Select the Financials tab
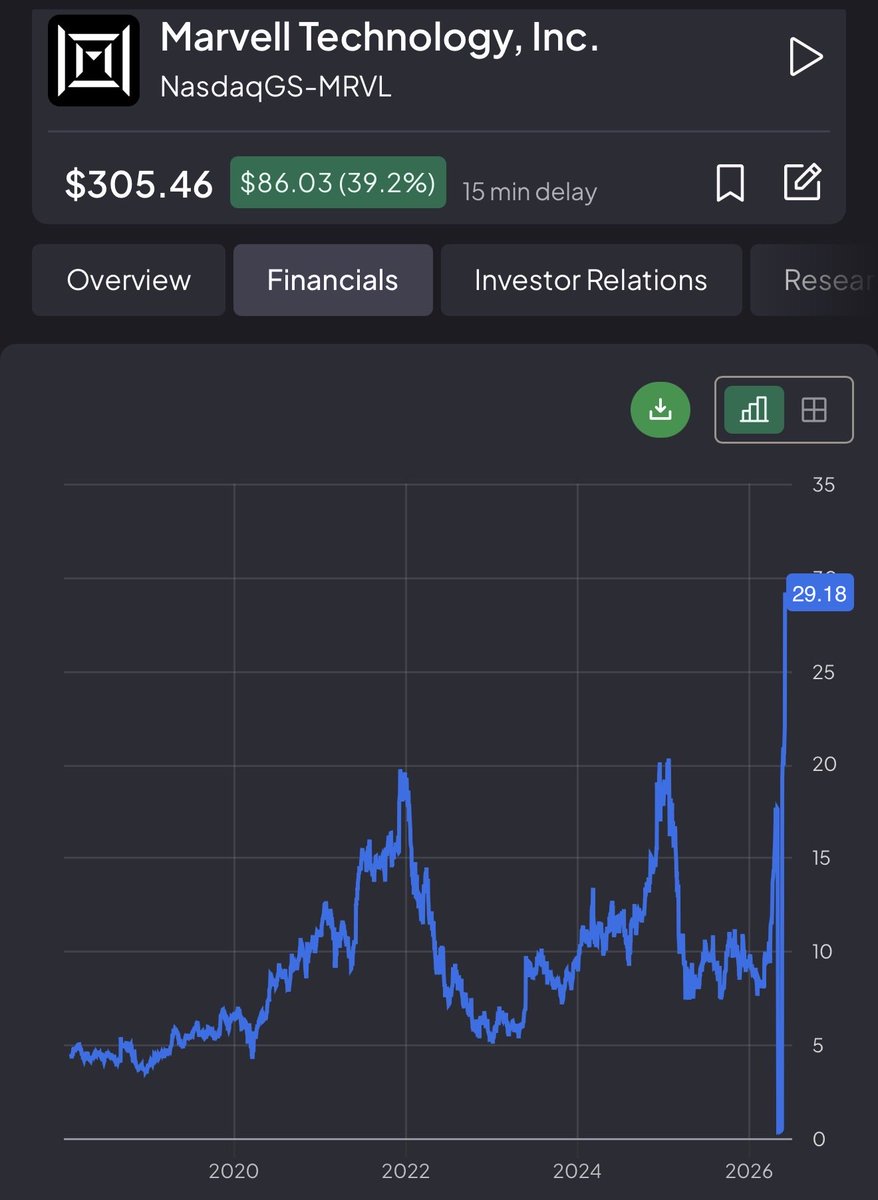This screenshot has width=878, height=1200. click(333, 280)
